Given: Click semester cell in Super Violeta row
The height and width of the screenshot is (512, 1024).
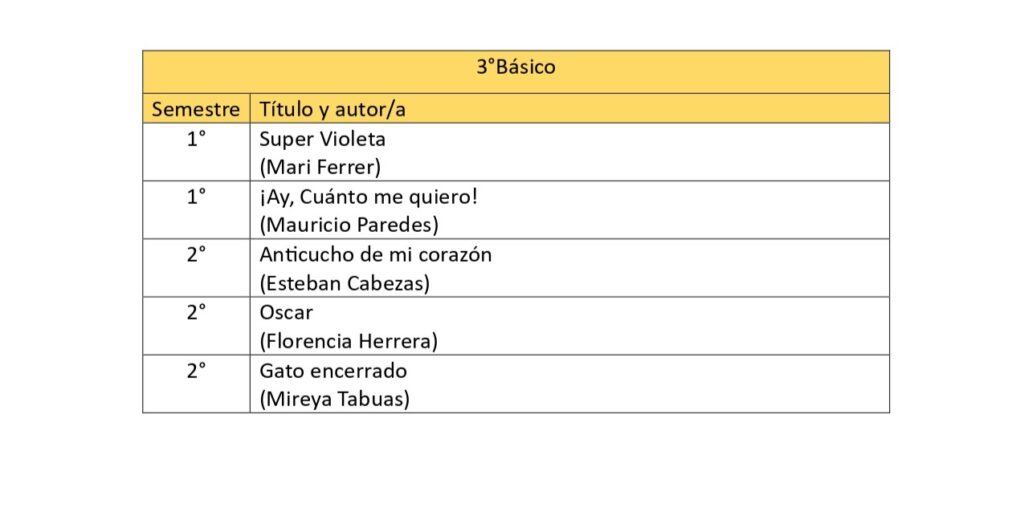Looking at the screenshot, I should tap(196, 139).
